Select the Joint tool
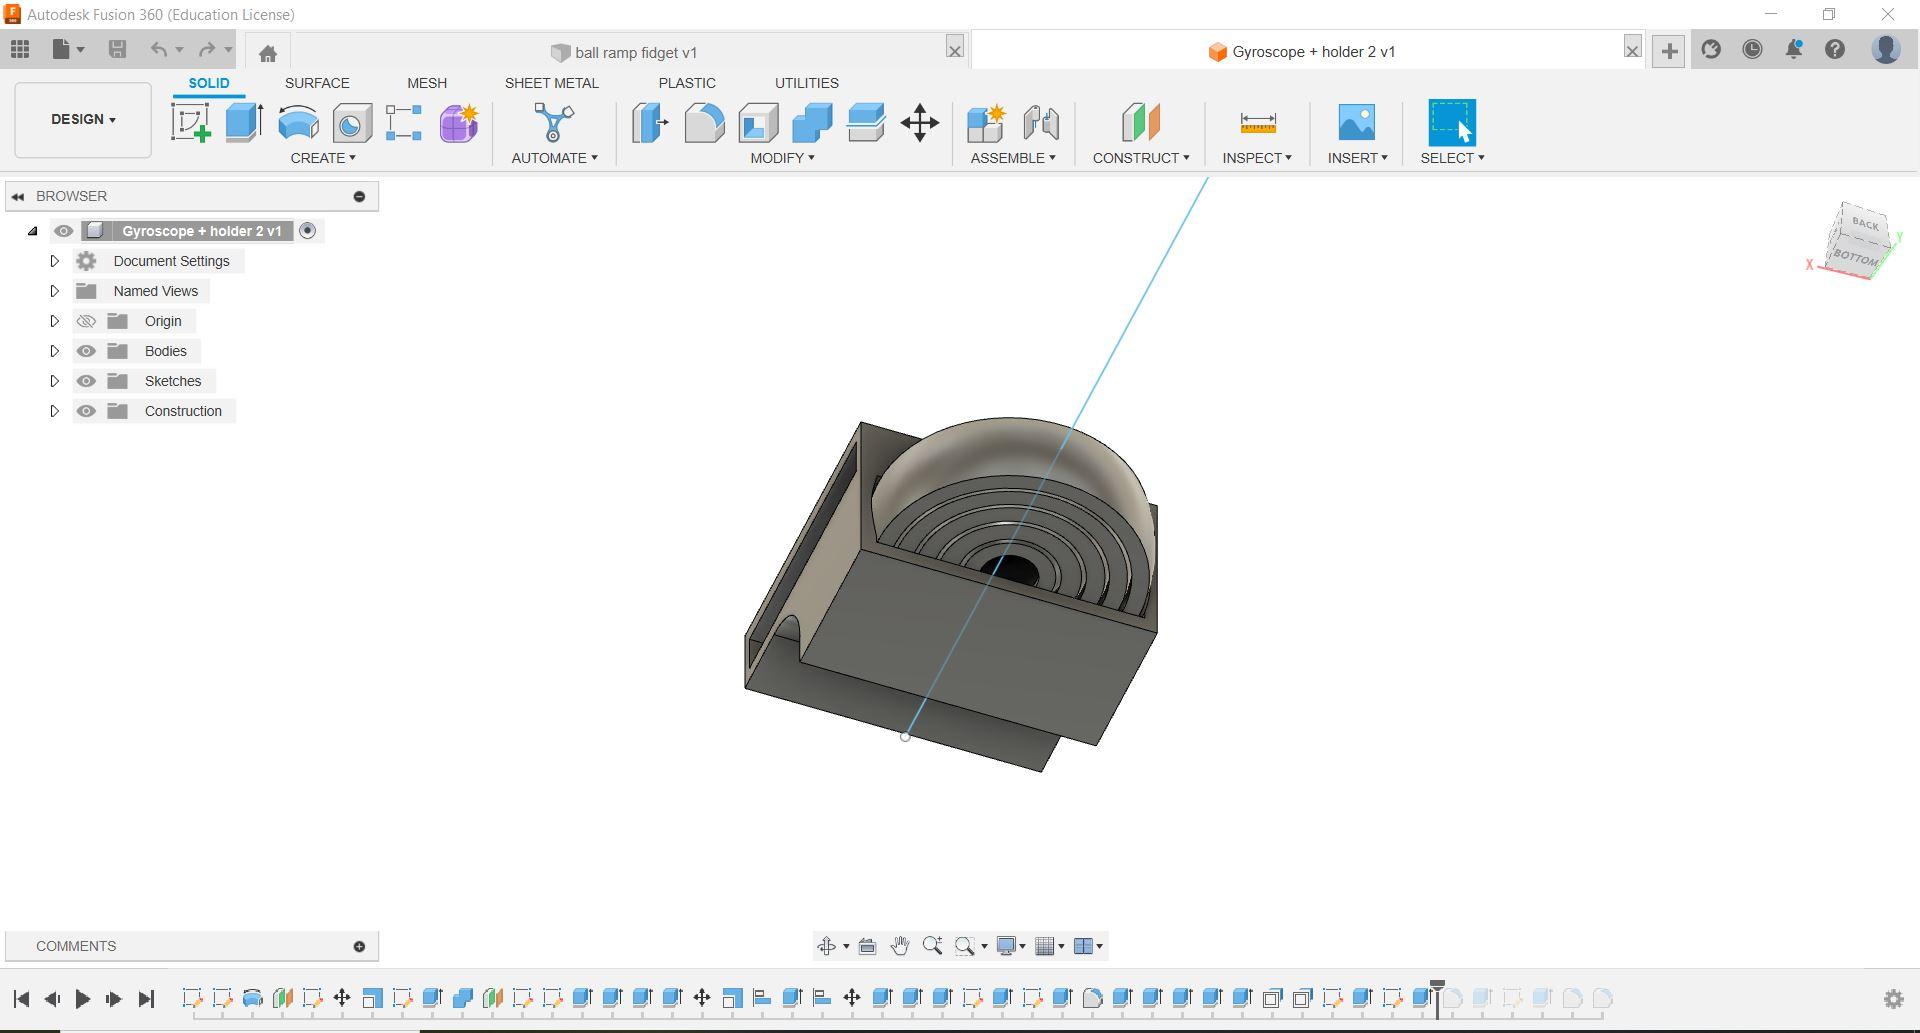This screenshot has height=1033, width=1920. [1040, 123]
